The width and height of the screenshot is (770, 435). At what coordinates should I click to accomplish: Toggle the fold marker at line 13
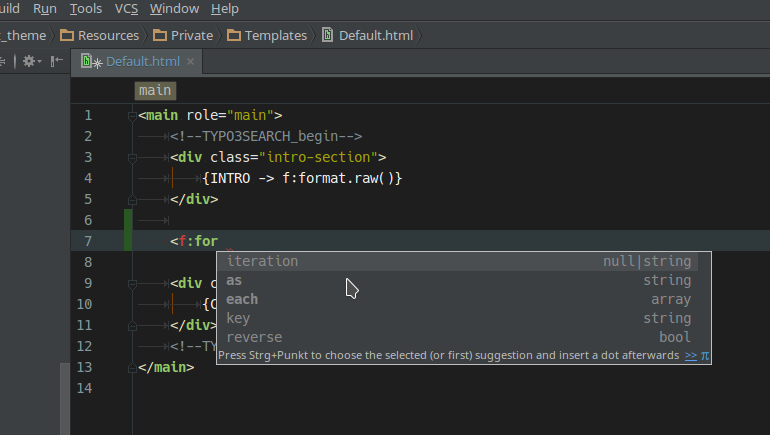132,367
